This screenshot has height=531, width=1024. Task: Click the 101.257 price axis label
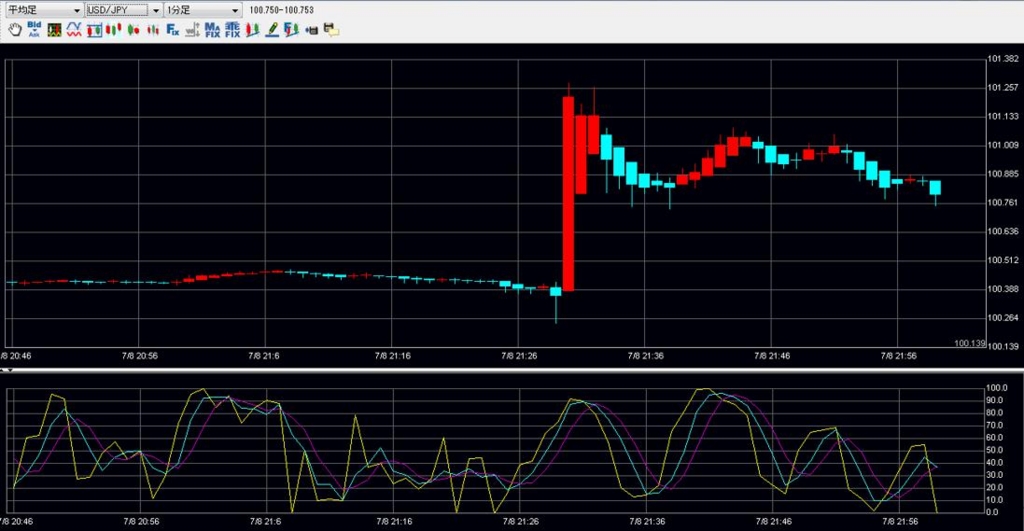1002,88
